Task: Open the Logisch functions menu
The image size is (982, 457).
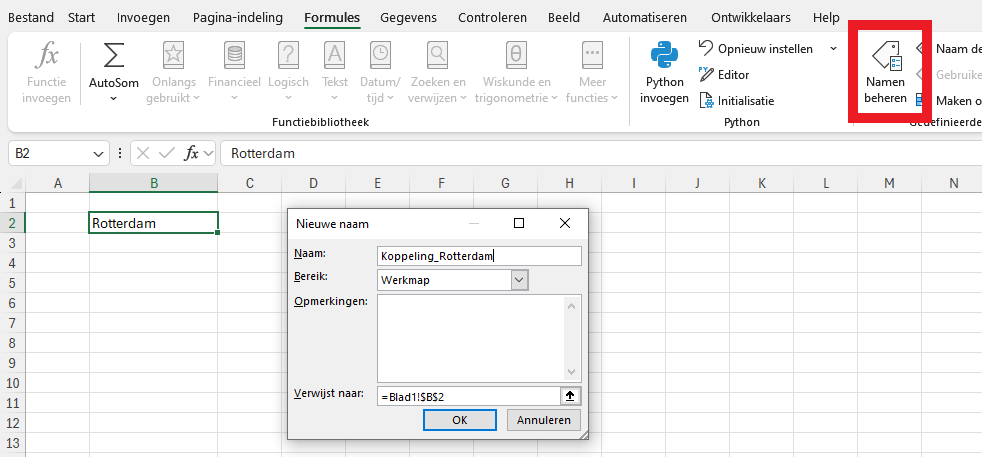Action: coord(288,74)
